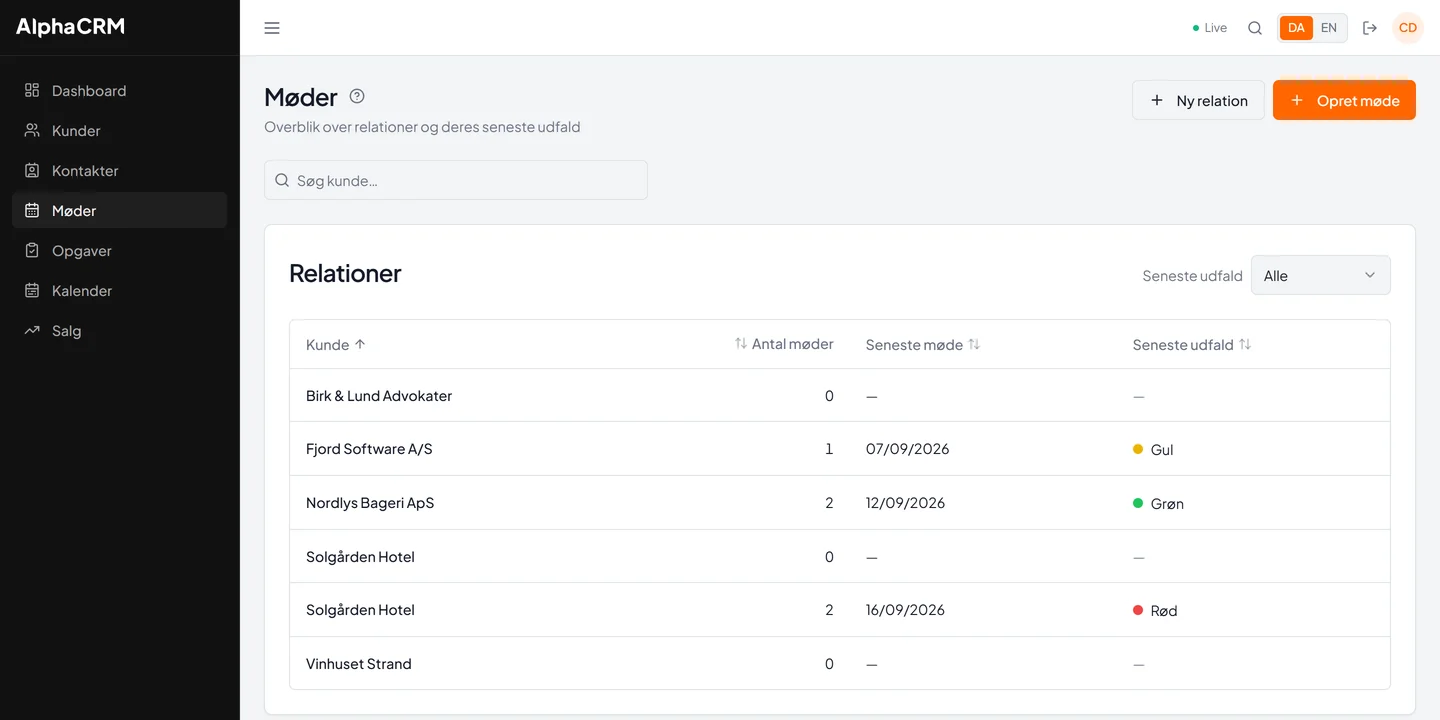The image size is (1440, 720).
Task: Click the AlphaCRM logo
Action: click(x=70, y=27)
